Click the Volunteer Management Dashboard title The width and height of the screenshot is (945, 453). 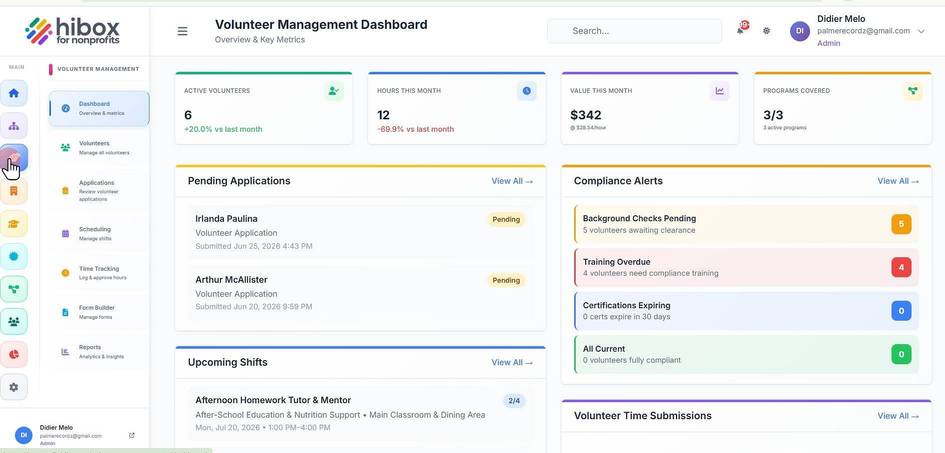(x=321, y=25)
